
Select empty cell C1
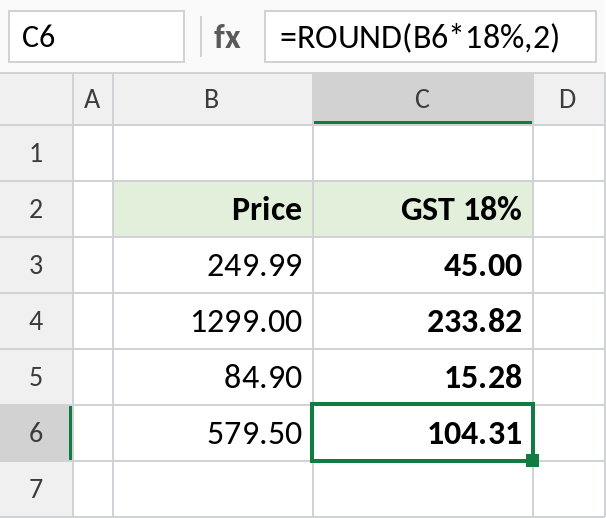(x=423, y=153)
